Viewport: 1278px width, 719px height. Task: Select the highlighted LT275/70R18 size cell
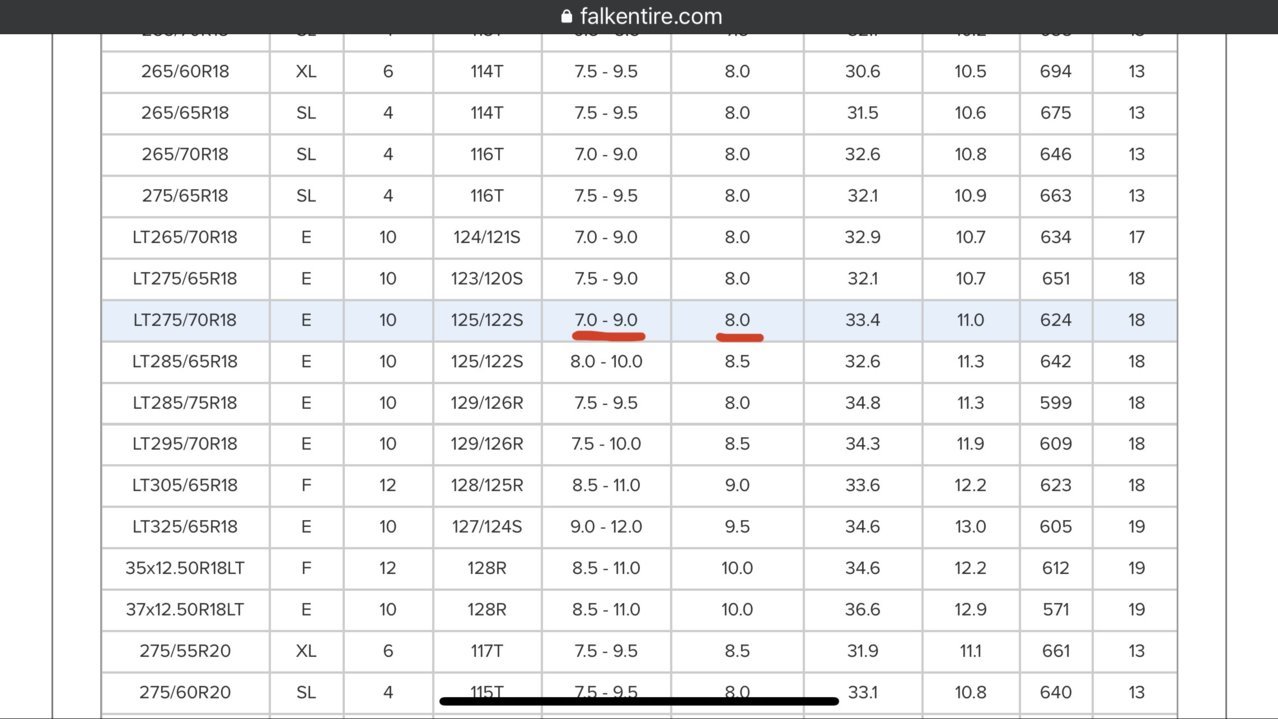coord(185,320)
